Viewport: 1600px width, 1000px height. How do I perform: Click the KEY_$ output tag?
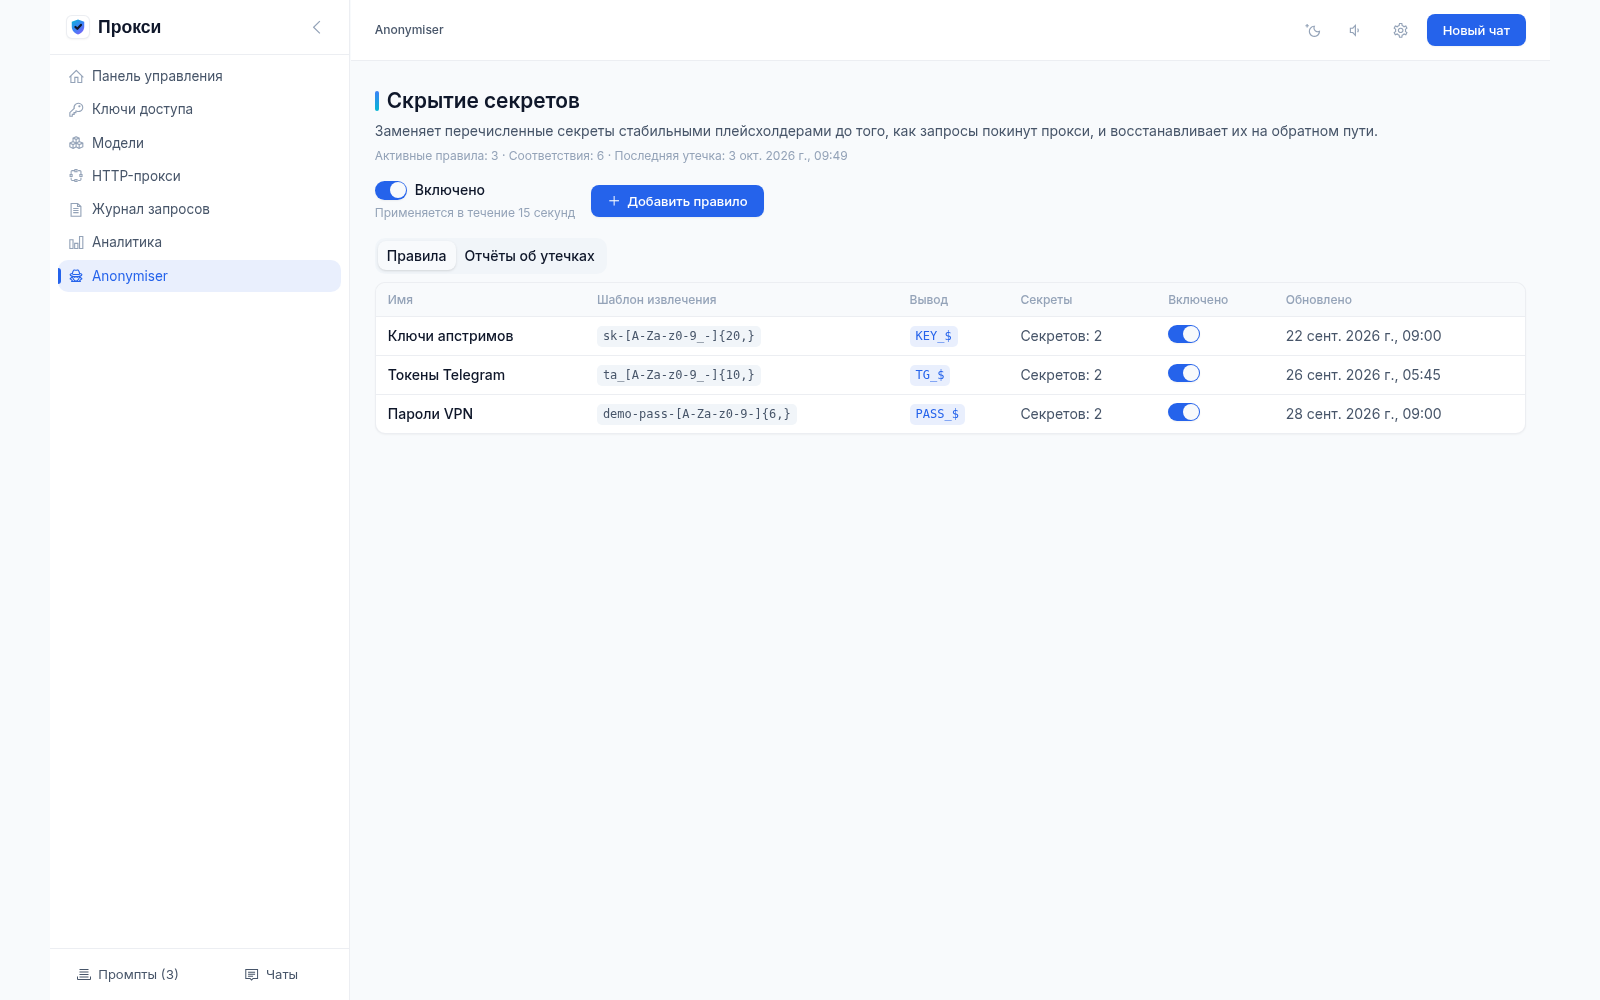[934, 336]
